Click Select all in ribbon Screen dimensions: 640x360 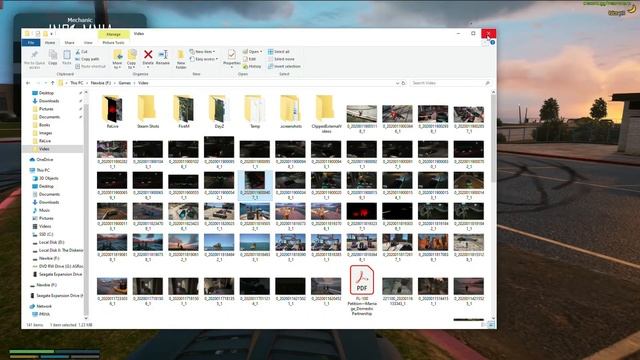tap(279, 52)
